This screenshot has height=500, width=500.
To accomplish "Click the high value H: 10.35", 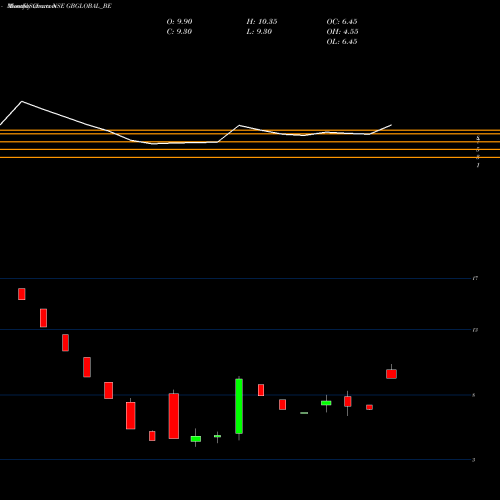I will point(262,22).
